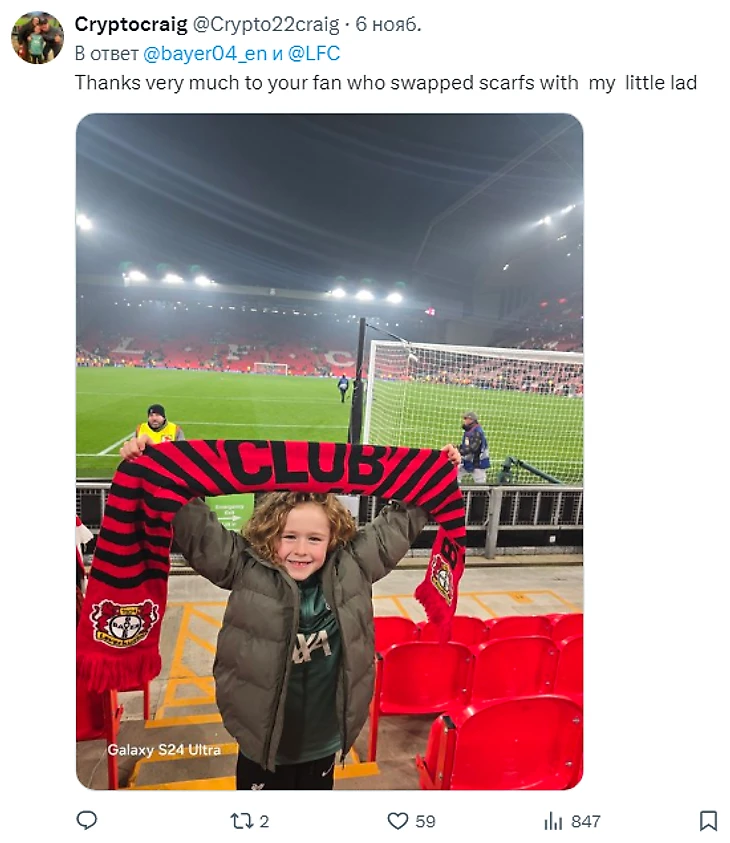Click the like count 59
Image resolution: width=730 pixels, height=843 pixels.
[425, 821]
